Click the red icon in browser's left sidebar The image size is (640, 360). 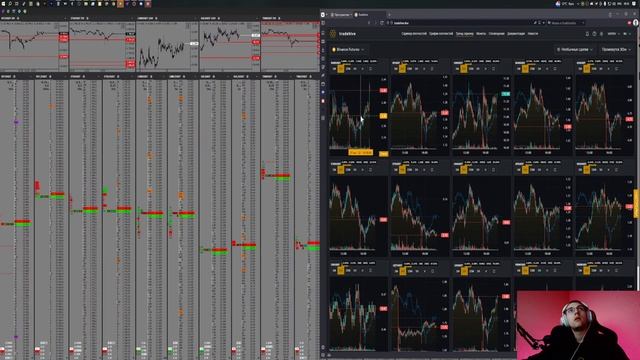click(x=323, y=101)
